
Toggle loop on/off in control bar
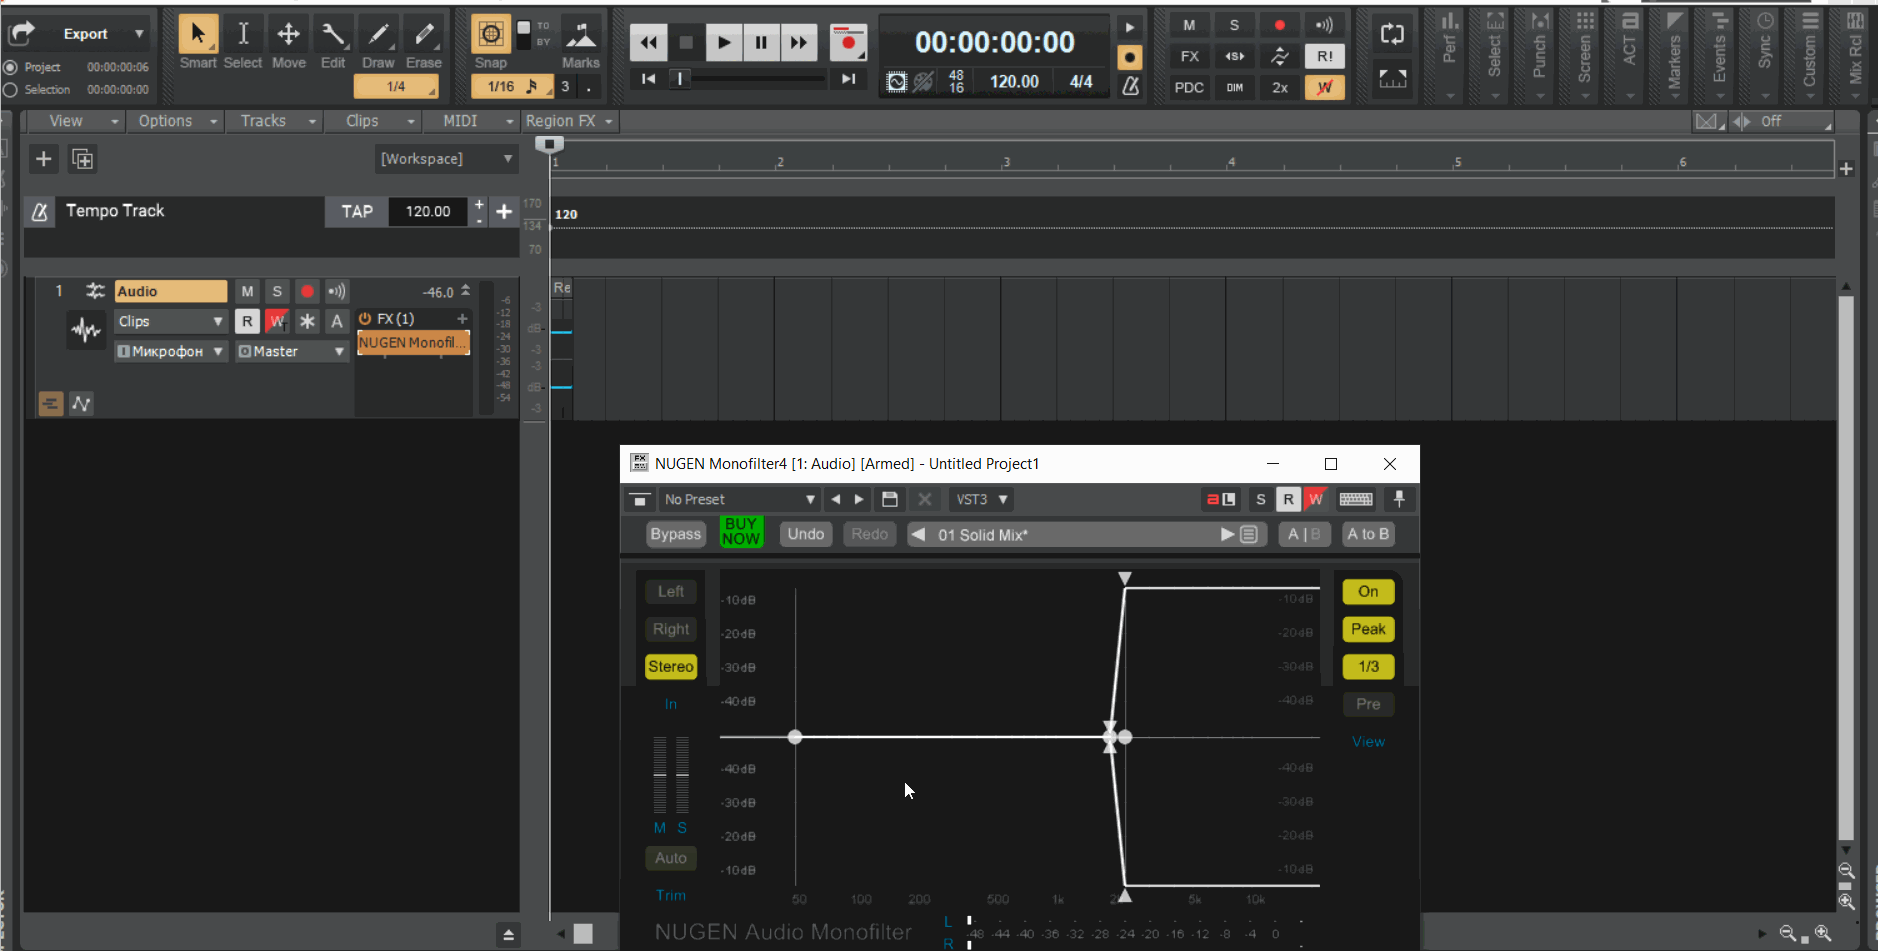click(1392, 34)
